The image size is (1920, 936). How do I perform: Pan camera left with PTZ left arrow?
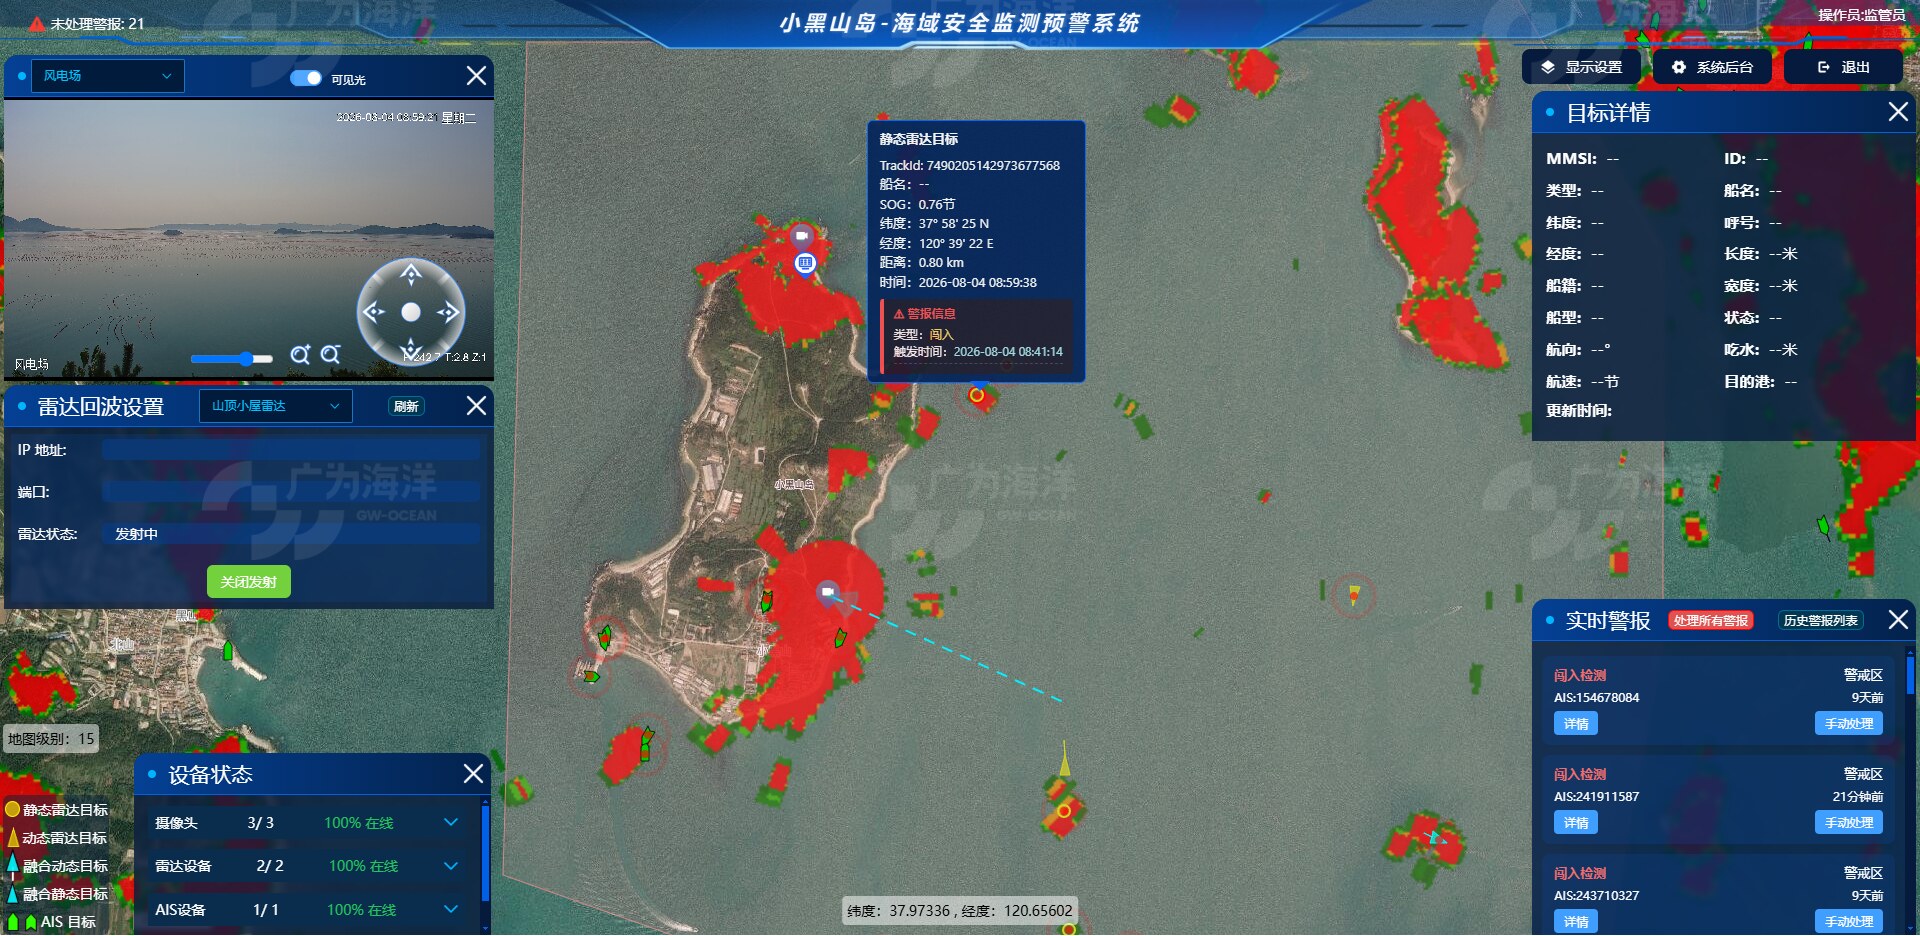click(374, 312)
